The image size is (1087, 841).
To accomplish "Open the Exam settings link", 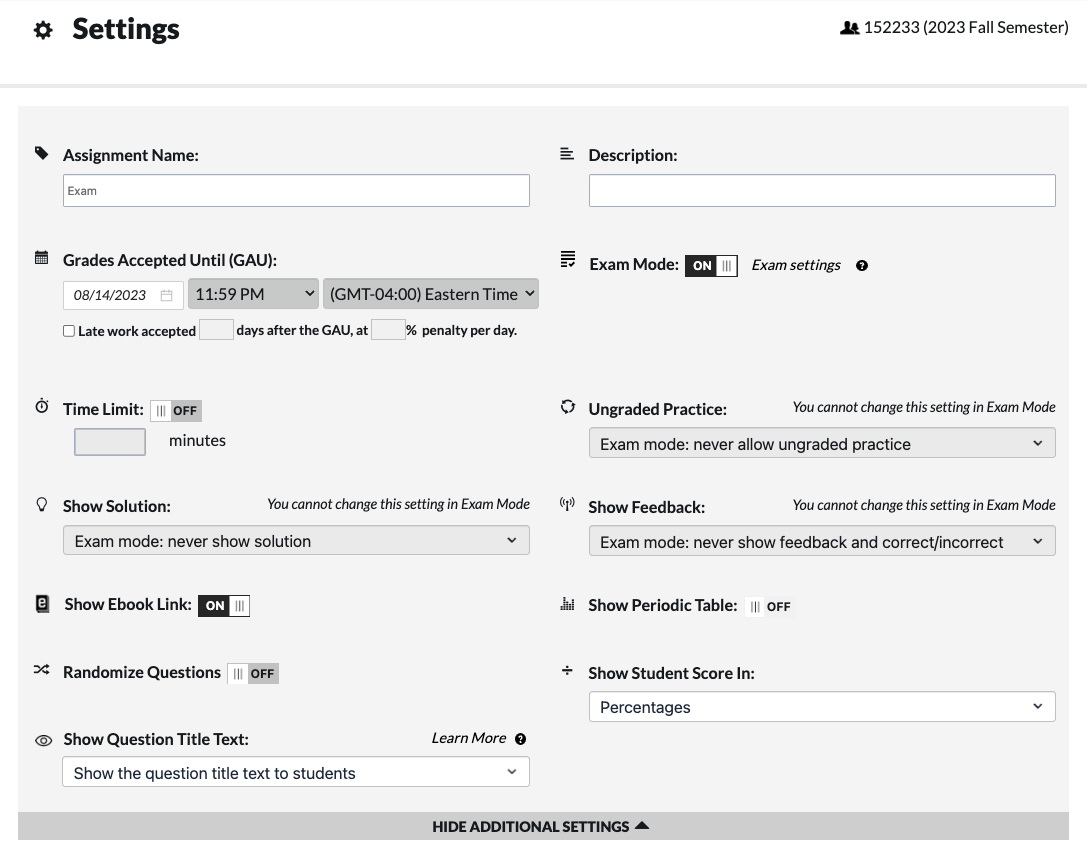I will click(x=796, y=265).
